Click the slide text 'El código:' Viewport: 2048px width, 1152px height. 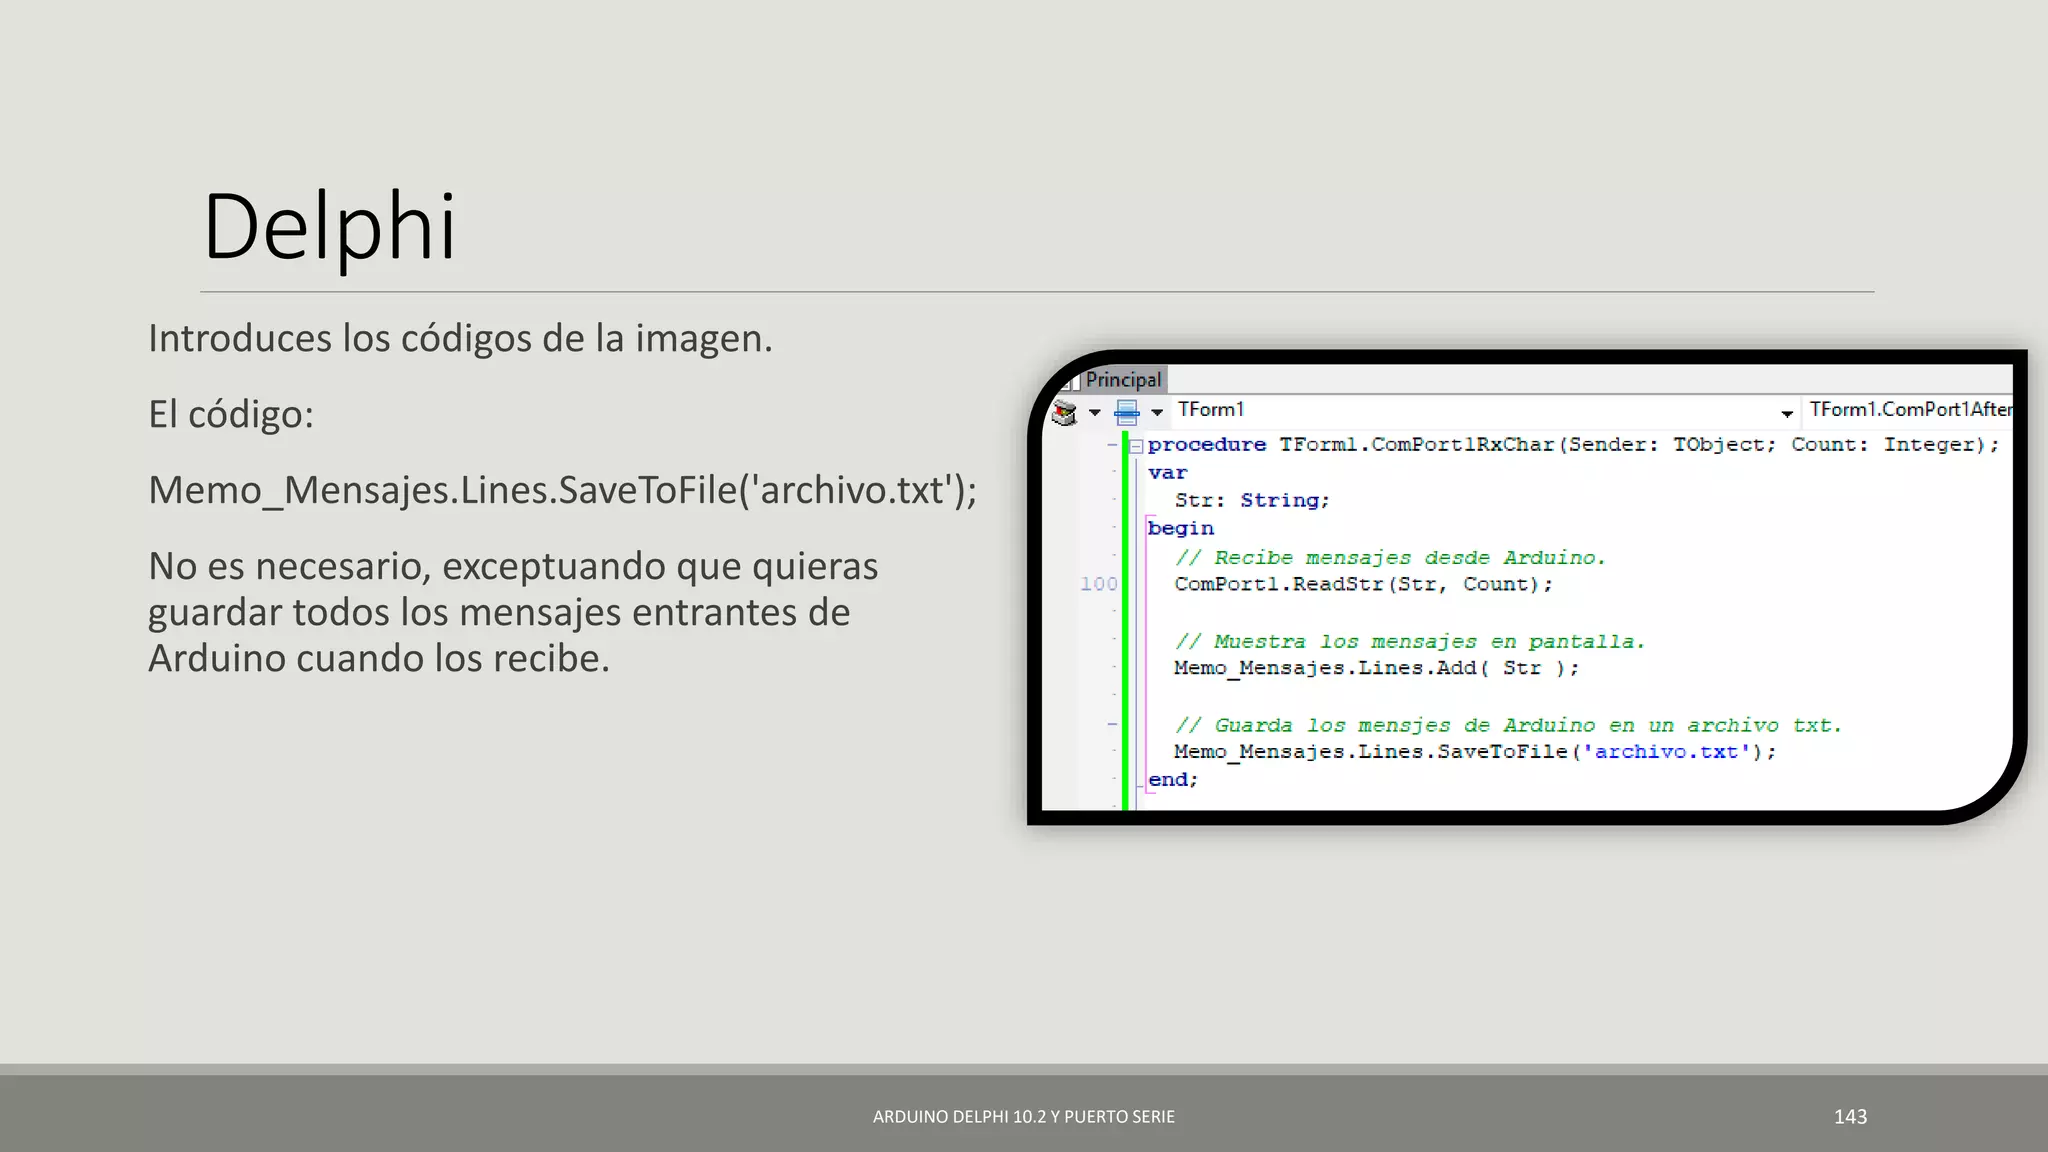click(231, 415)
